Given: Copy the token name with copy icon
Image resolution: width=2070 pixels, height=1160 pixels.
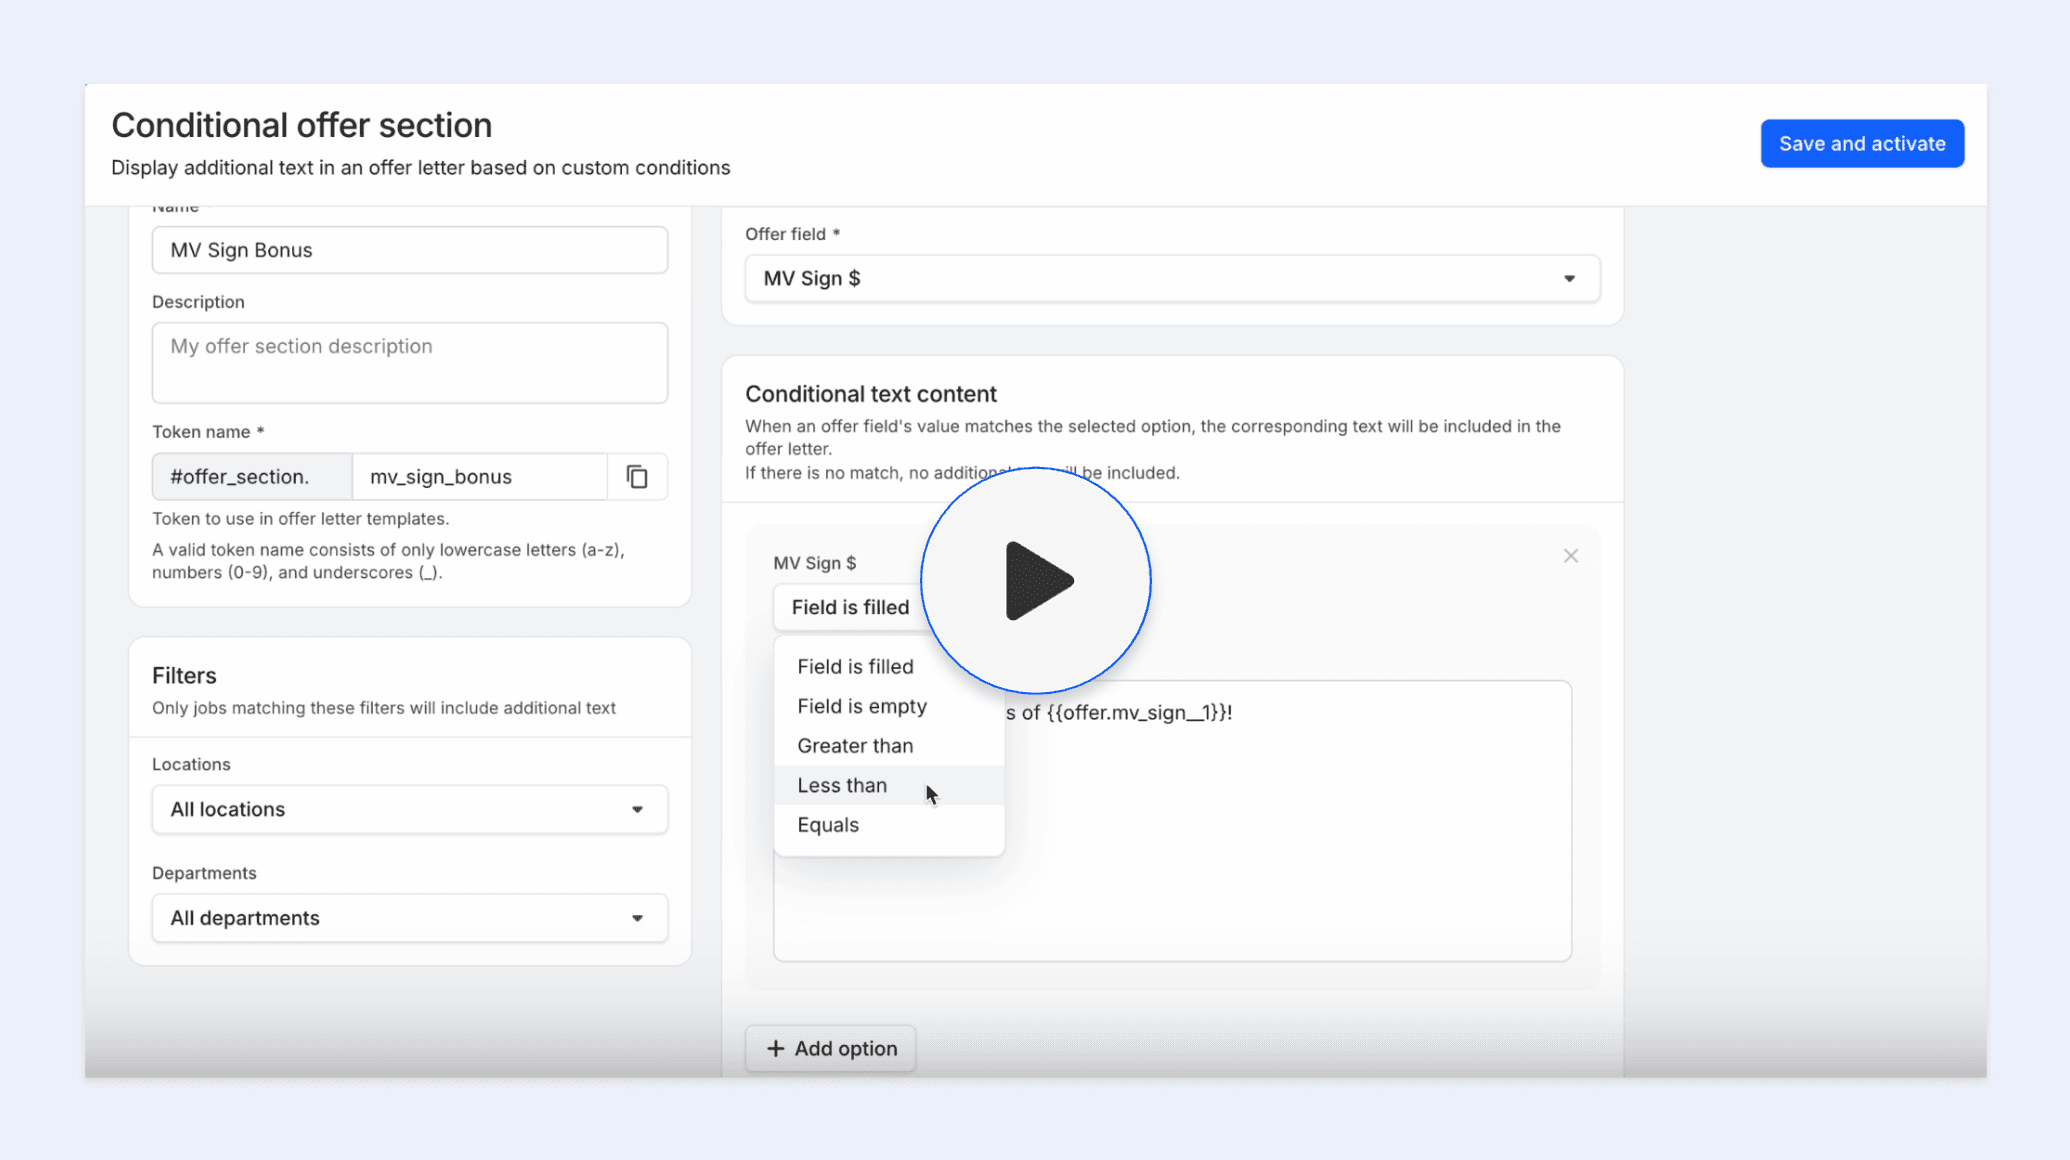Looking at the screenshot, I should point(637,477).
